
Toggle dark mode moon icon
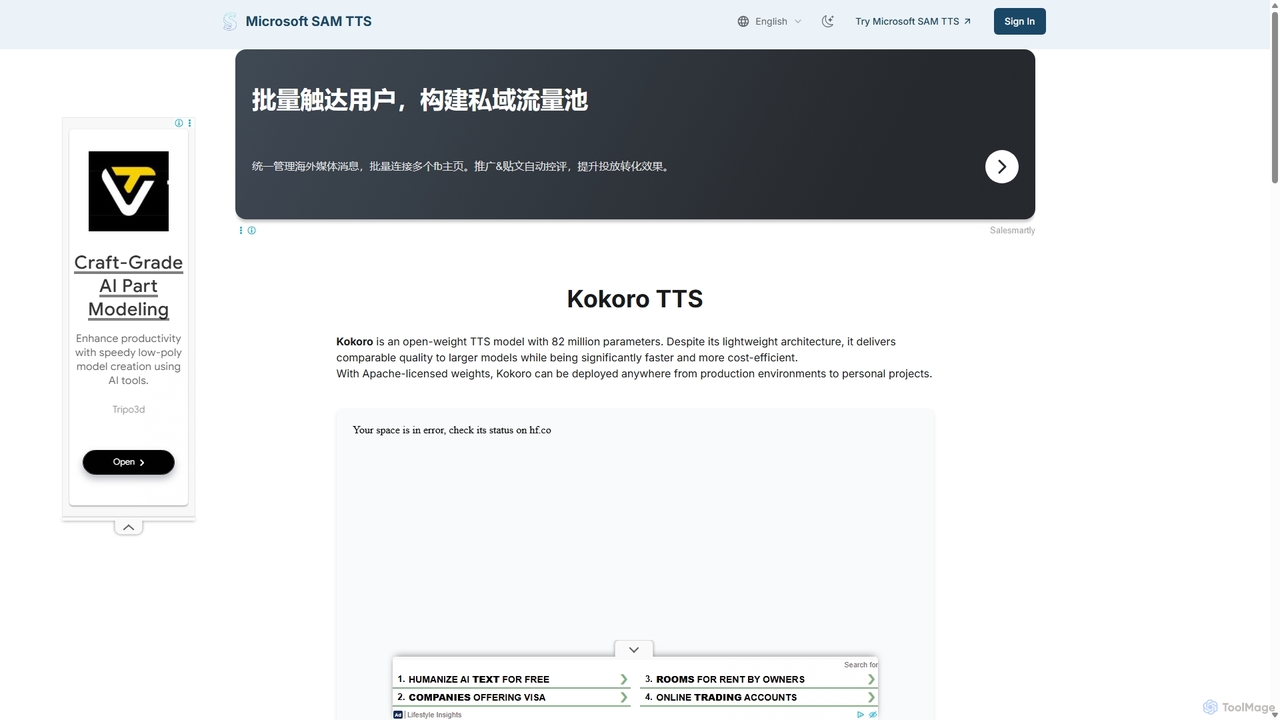coord(828,21)
